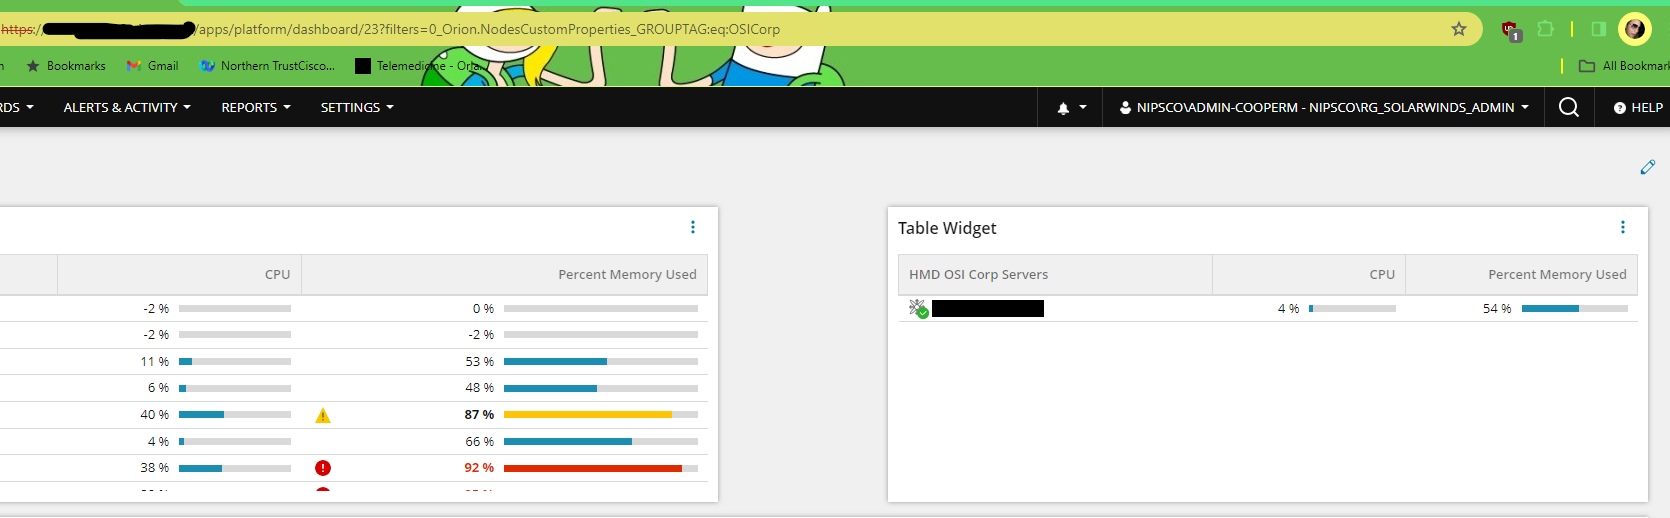The height and width of the screenshot is (518, 1670).
Task: Select the 48 % memory value
Action: tap(480, 388)
